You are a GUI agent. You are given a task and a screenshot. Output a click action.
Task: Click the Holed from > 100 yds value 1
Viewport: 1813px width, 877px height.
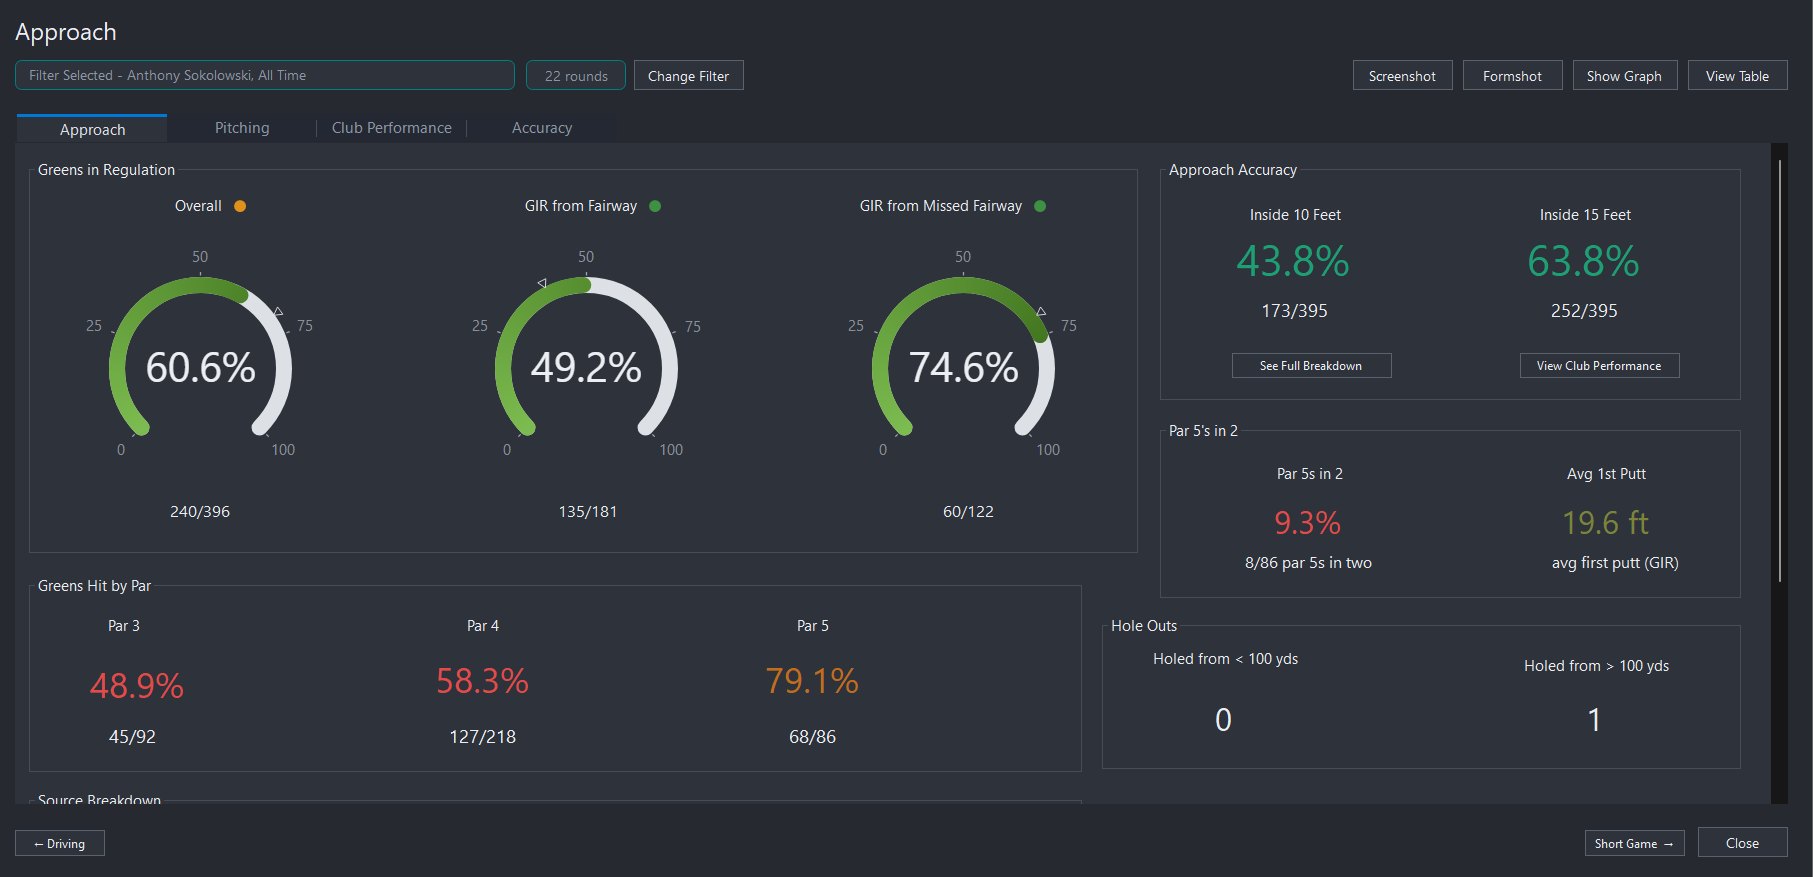pyautogui.click(x=1595, y=720)
